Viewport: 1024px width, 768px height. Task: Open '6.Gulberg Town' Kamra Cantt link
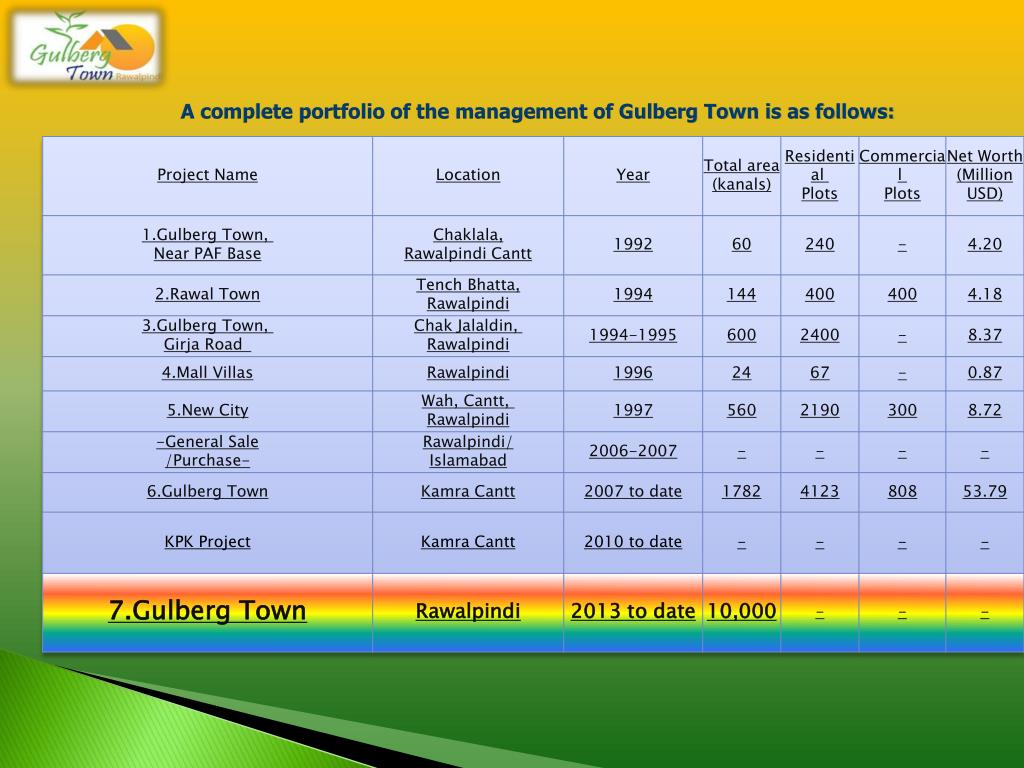[207, 492]
